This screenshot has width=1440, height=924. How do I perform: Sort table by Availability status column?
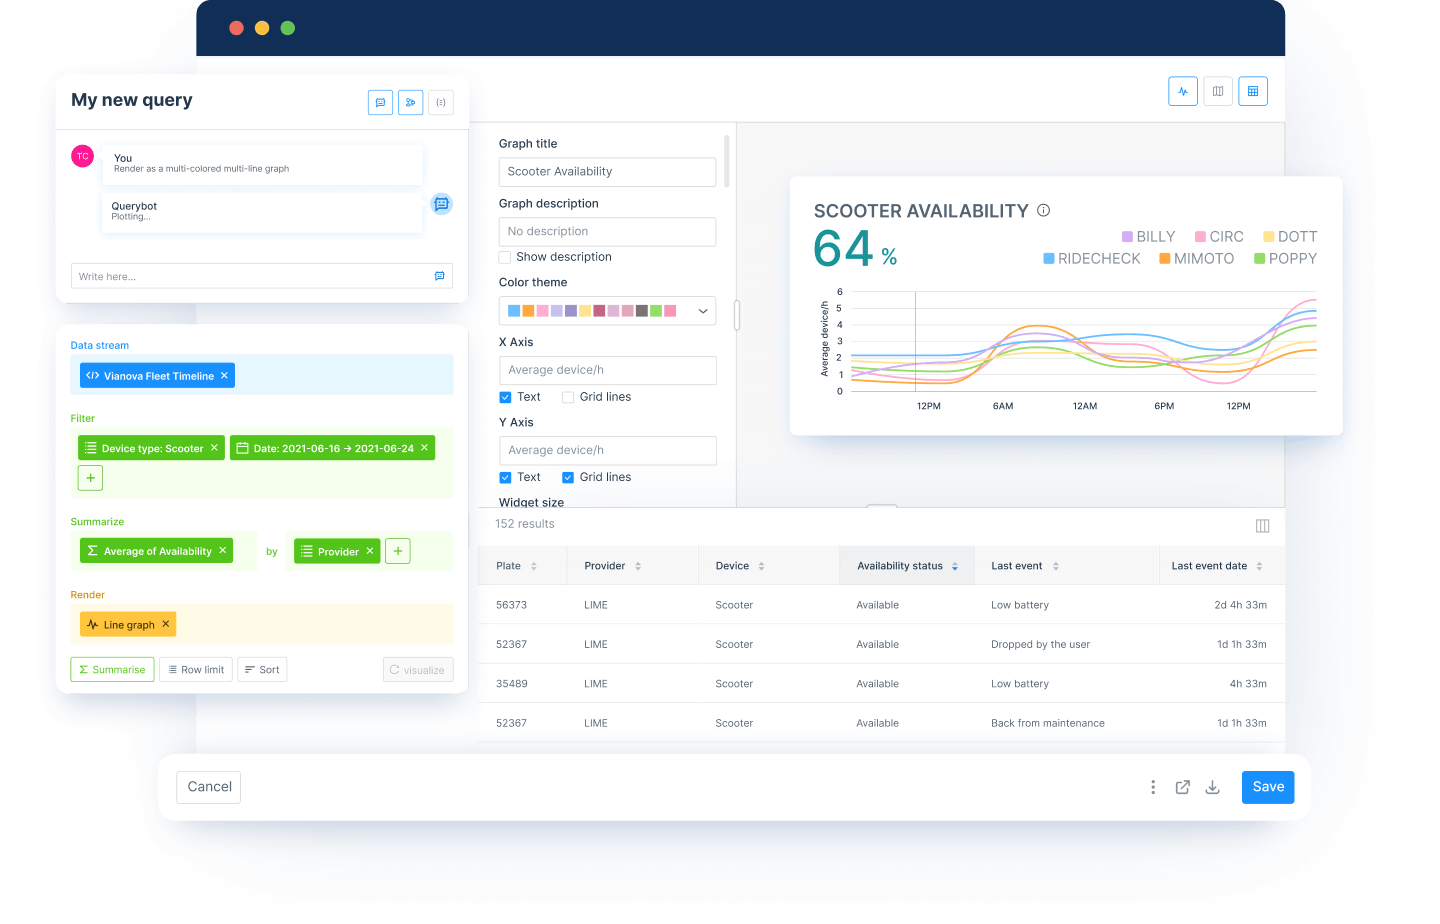[954, 566]
